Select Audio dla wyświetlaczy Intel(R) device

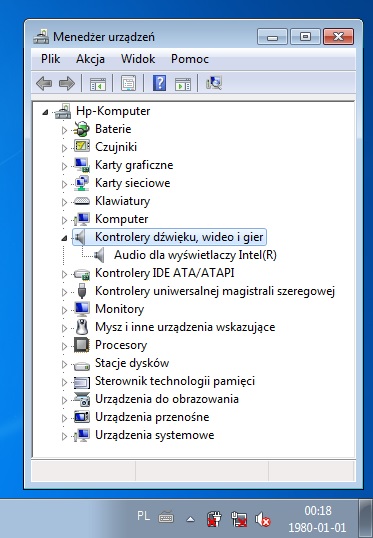195,255
